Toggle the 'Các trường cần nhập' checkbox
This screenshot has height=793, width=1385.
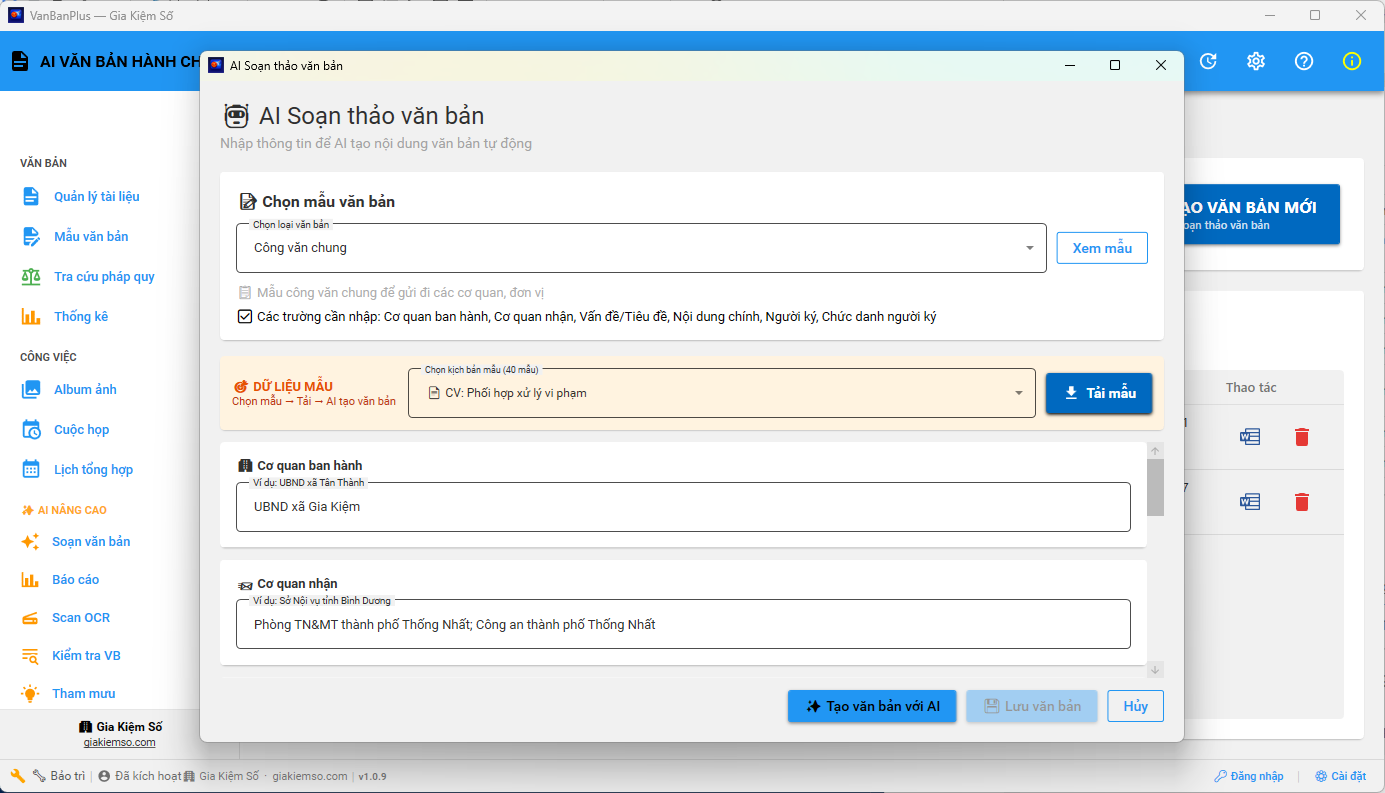click(x=245, y=317)
